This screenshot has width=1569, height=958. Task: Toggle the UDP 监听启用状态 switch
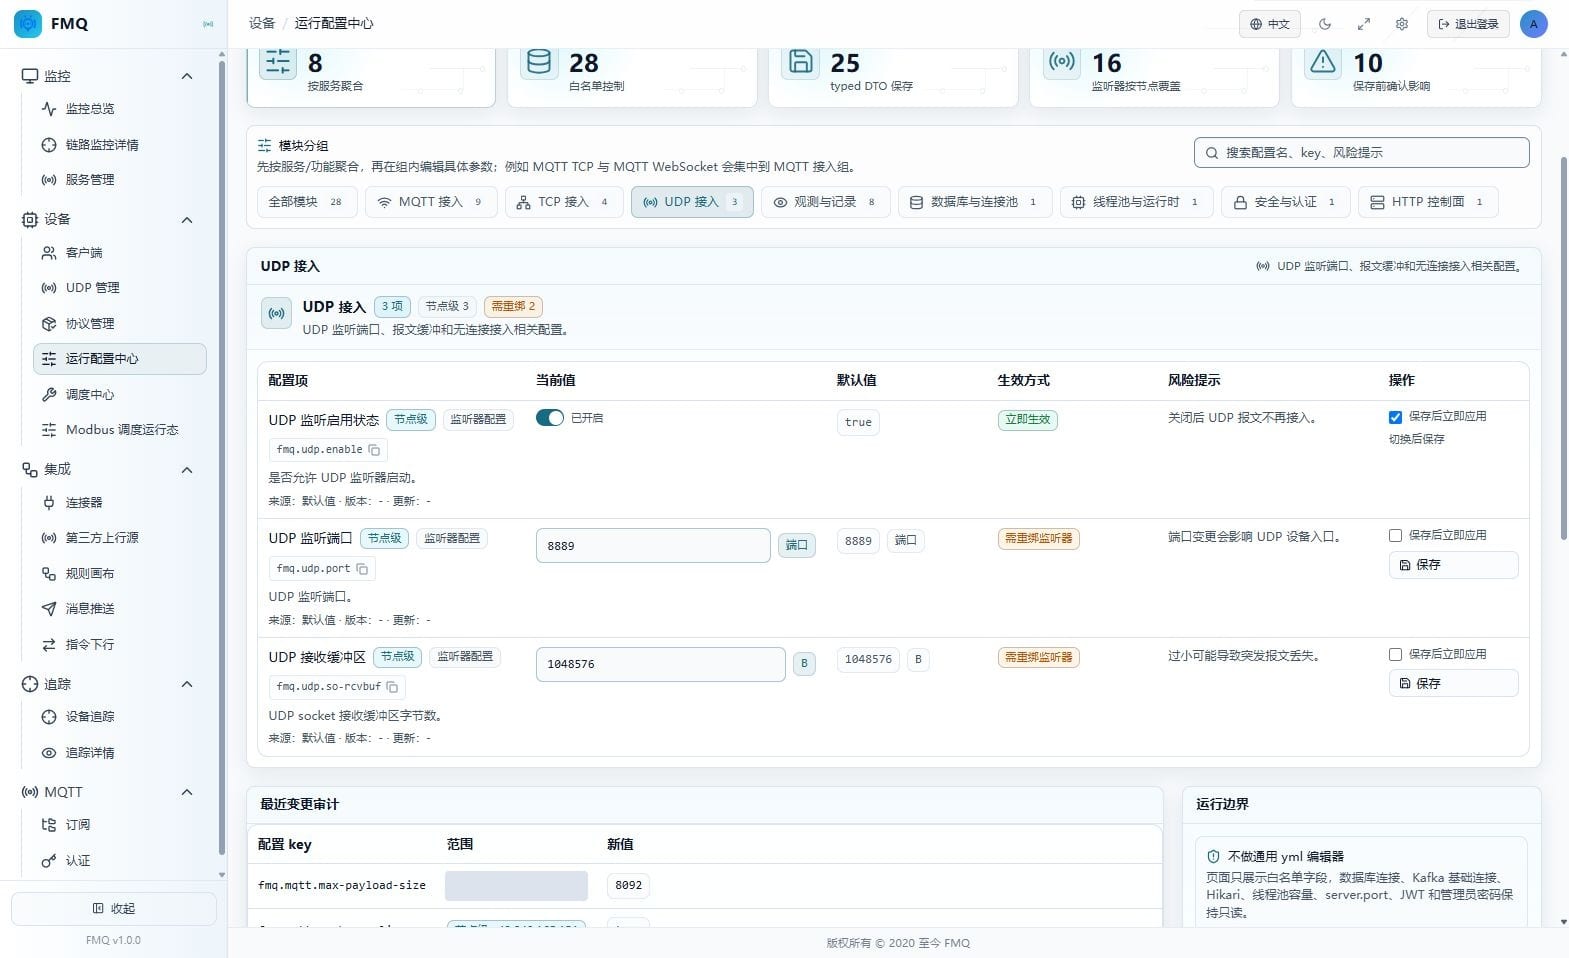[550, 418]
